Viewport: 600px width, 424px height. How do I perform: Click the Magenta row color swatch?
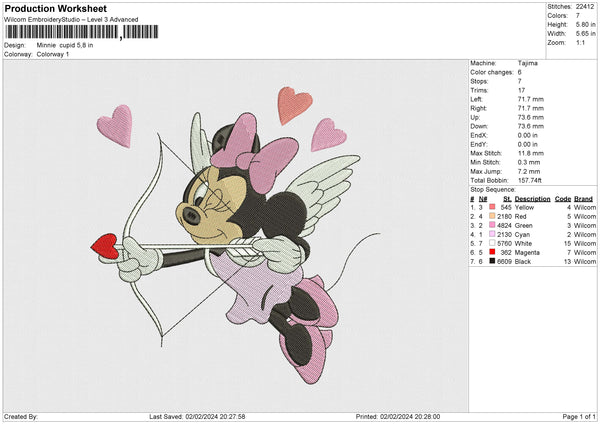coord(492,252)
